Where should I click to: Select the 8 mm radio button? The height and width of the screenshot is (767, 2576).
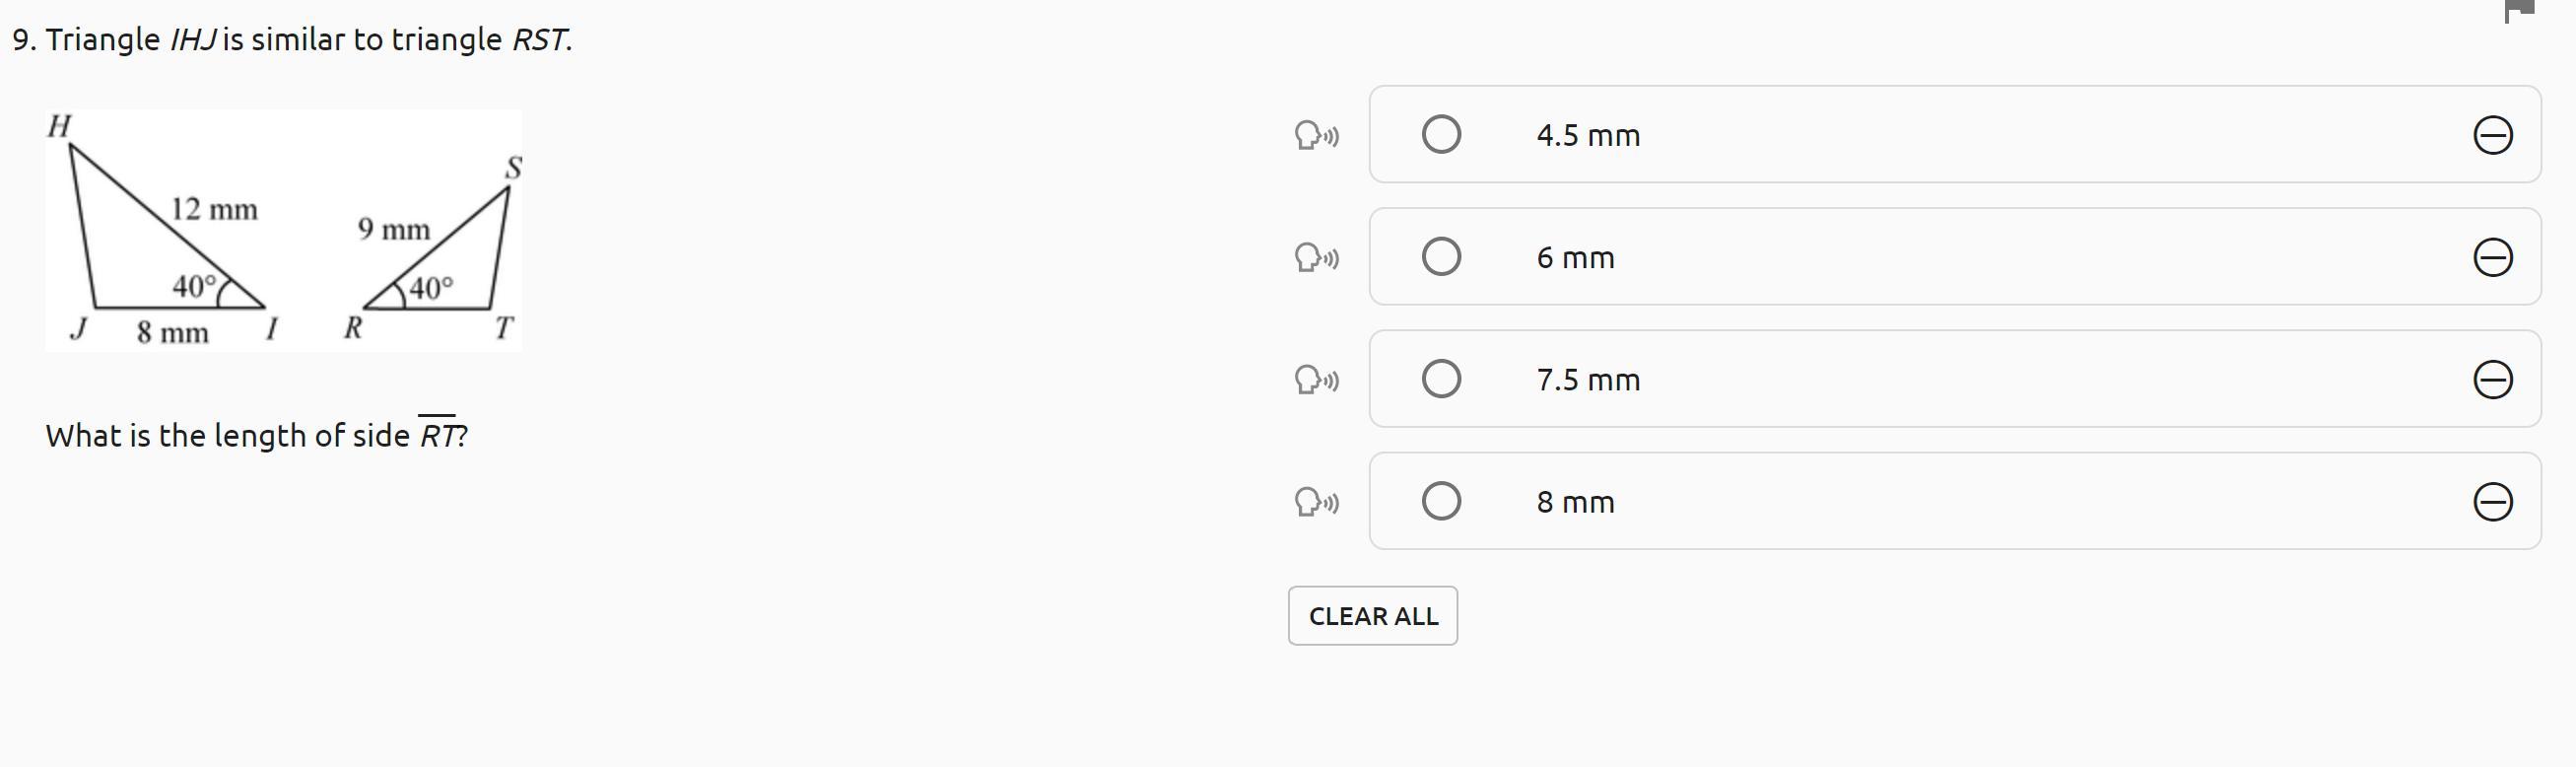pos(1441,501)
